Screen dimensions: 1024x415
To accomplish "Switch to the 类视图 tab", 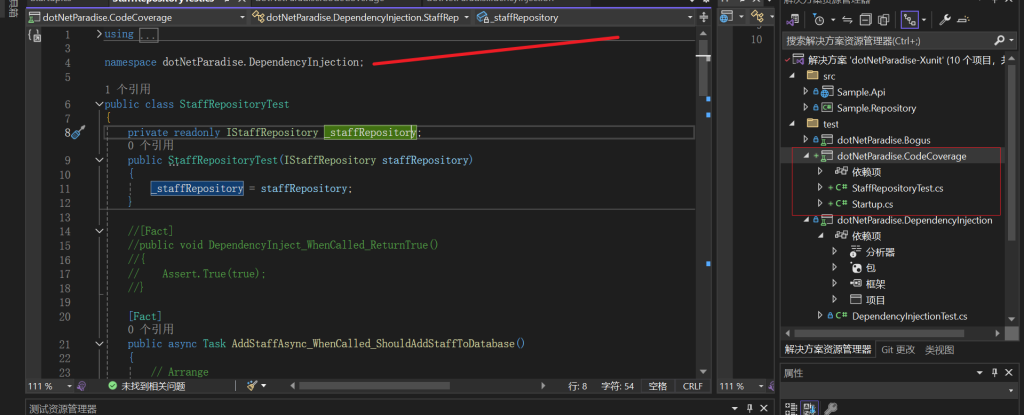I will click(x=938, y=350).
